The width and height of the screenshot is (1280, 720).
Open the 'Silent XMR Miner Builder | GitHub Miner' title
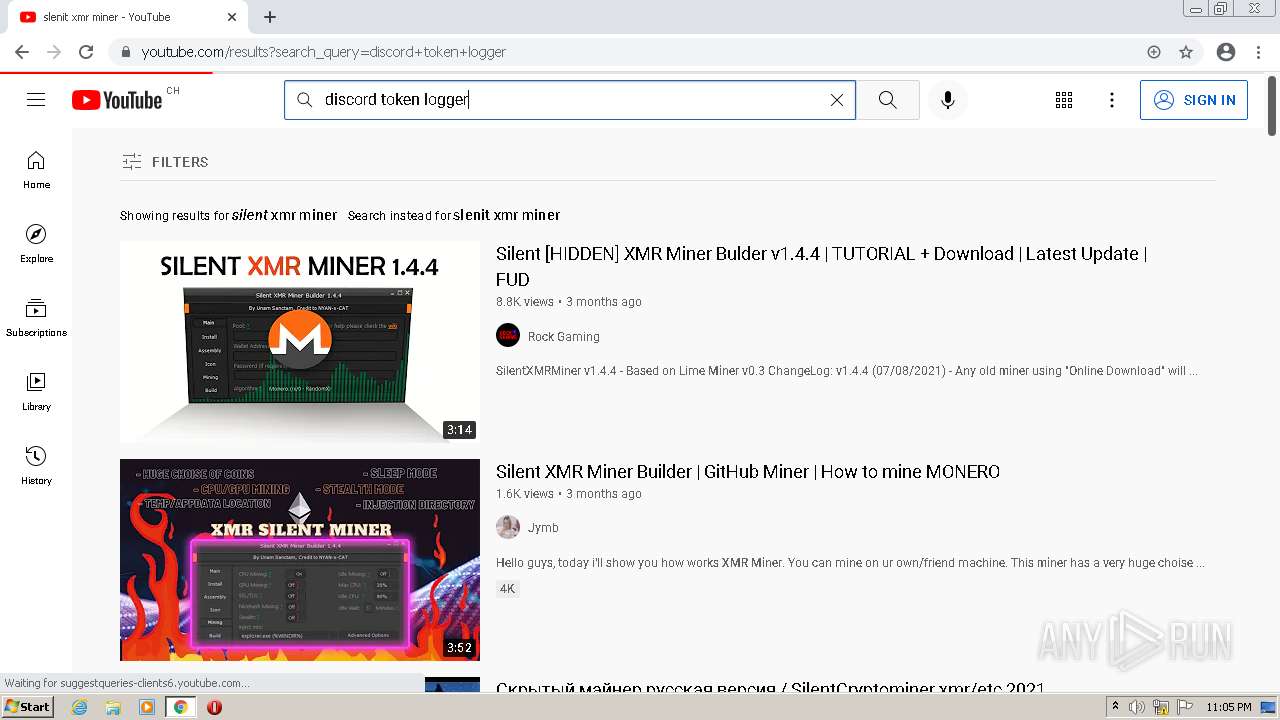coord(748,472)
